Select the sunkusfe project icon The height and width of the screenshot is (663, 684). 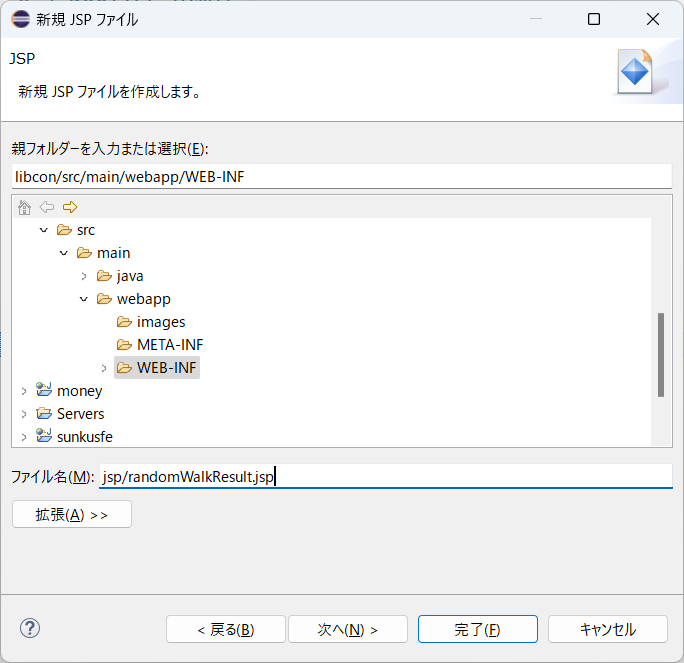coord(44,435)
